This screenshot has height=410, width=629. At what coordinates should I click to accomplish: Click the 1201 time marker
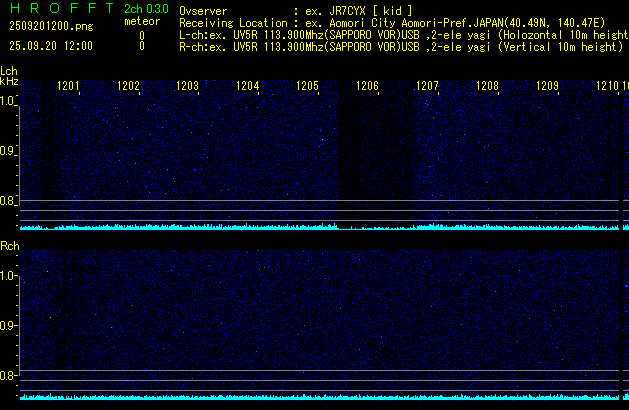pyautogui.click(x=68, y=87)
